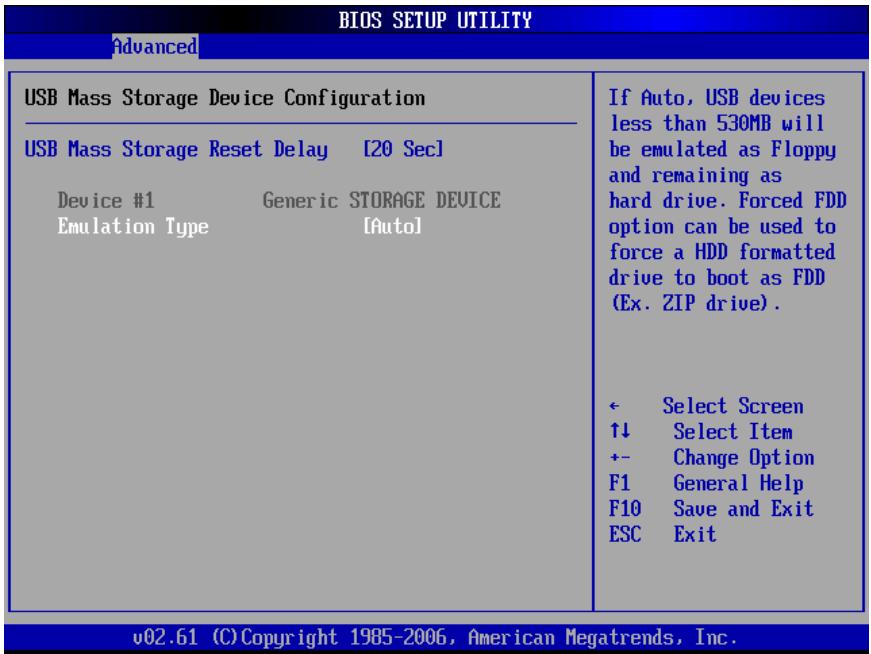Click the Device #1 entry
This screenshot has width=871, height=654.
pos(106,201)
